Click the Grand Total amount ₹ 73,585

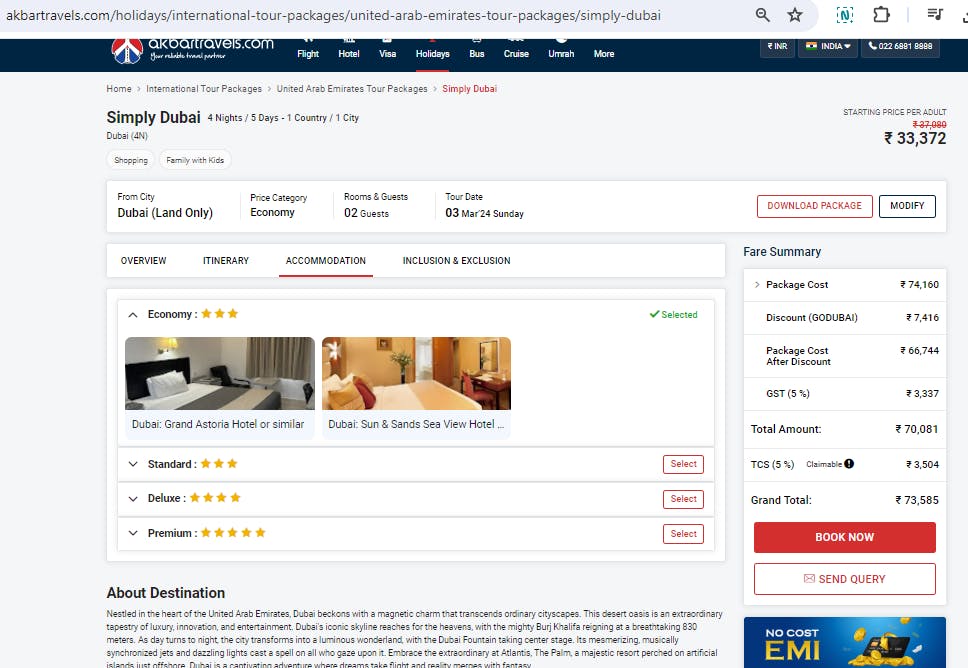(917, 500)
